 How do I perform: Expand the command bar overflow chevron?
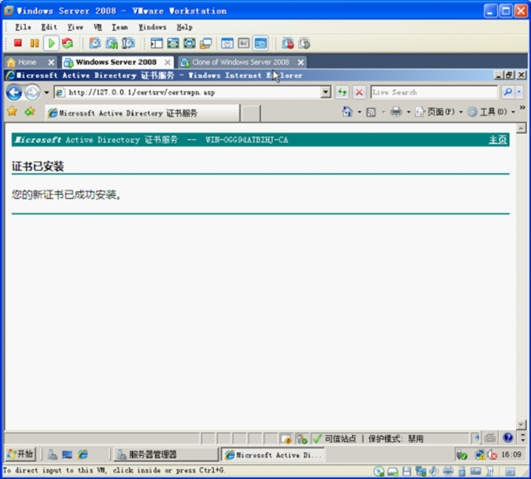click(x=522, y=108)
